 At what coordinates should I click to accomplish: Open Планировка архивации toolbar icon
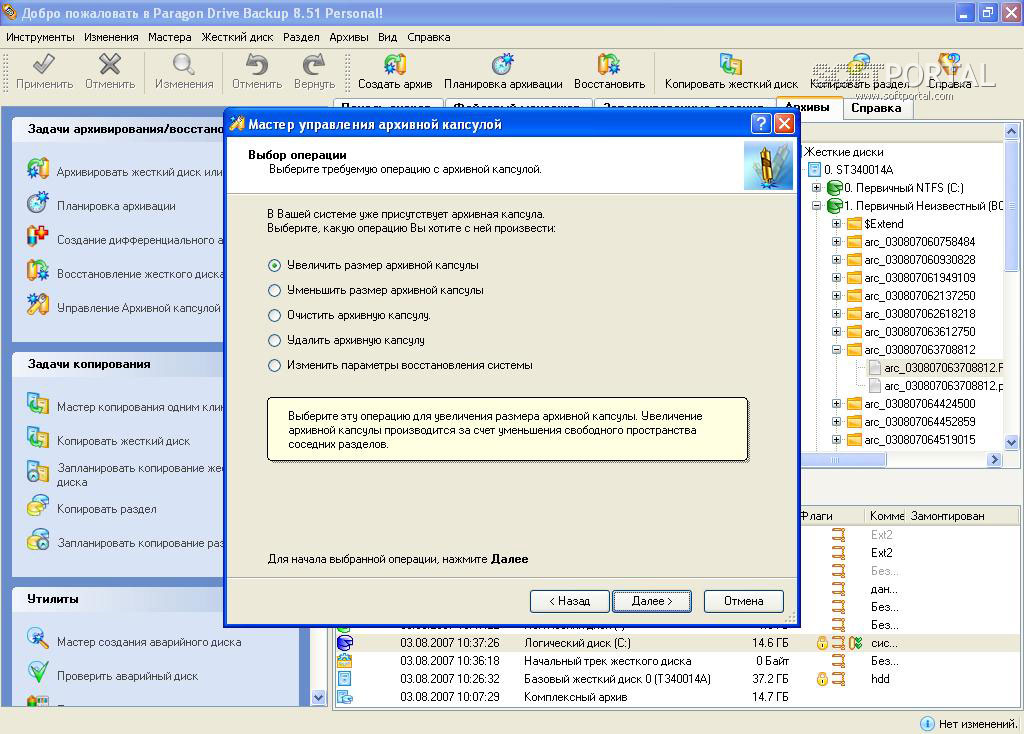point(503,64)
